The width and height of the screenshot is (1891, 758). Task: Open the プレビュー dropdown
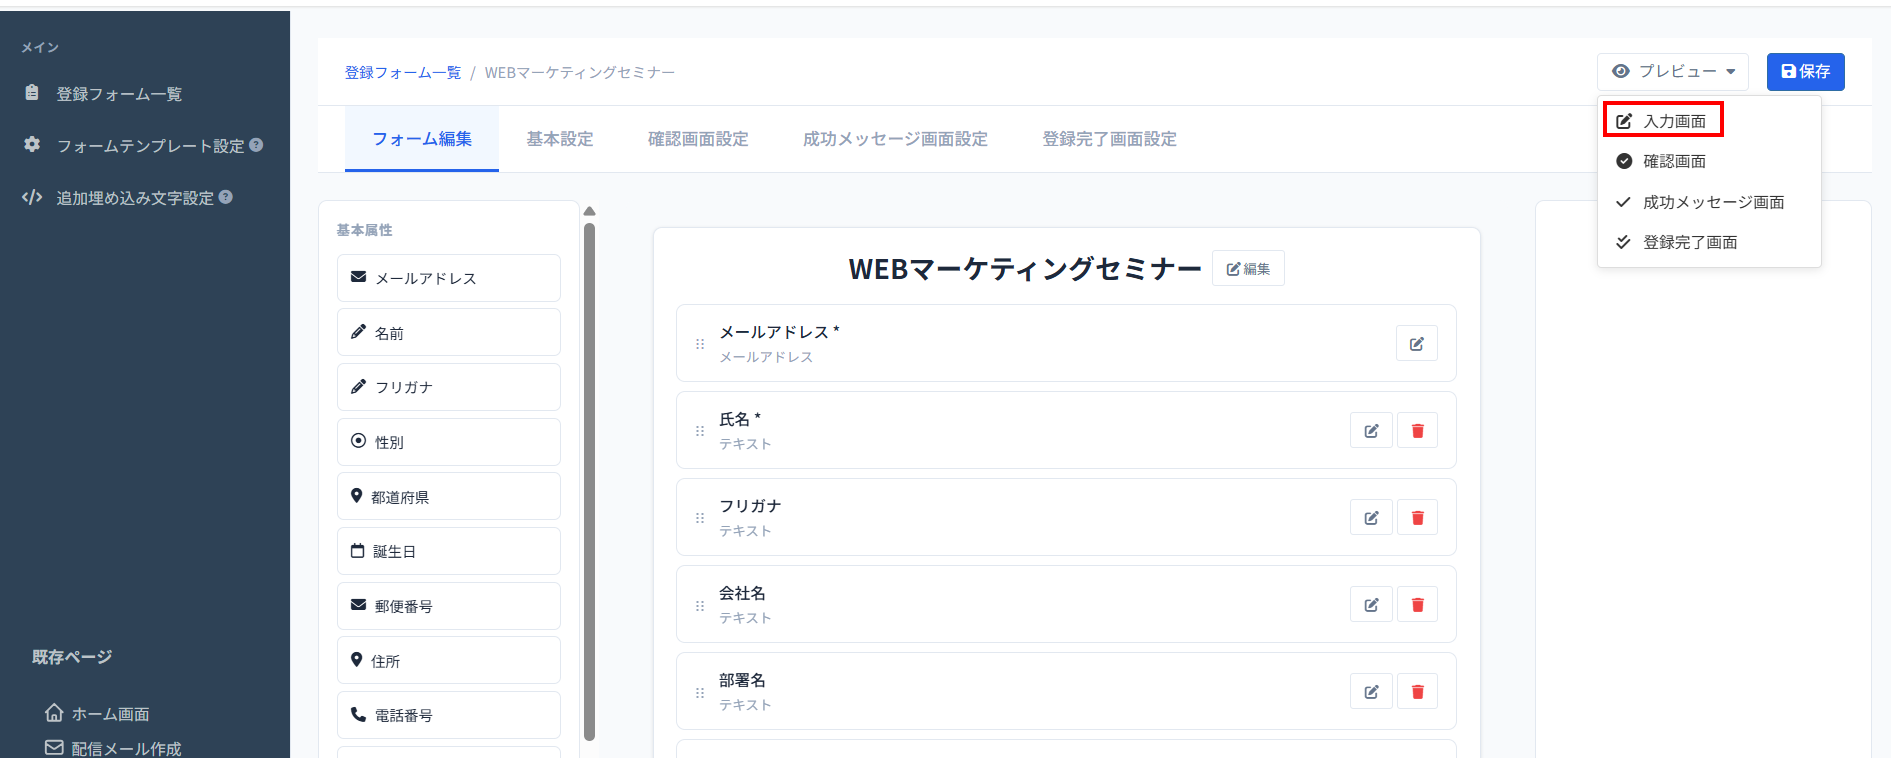coord(1672,72)
